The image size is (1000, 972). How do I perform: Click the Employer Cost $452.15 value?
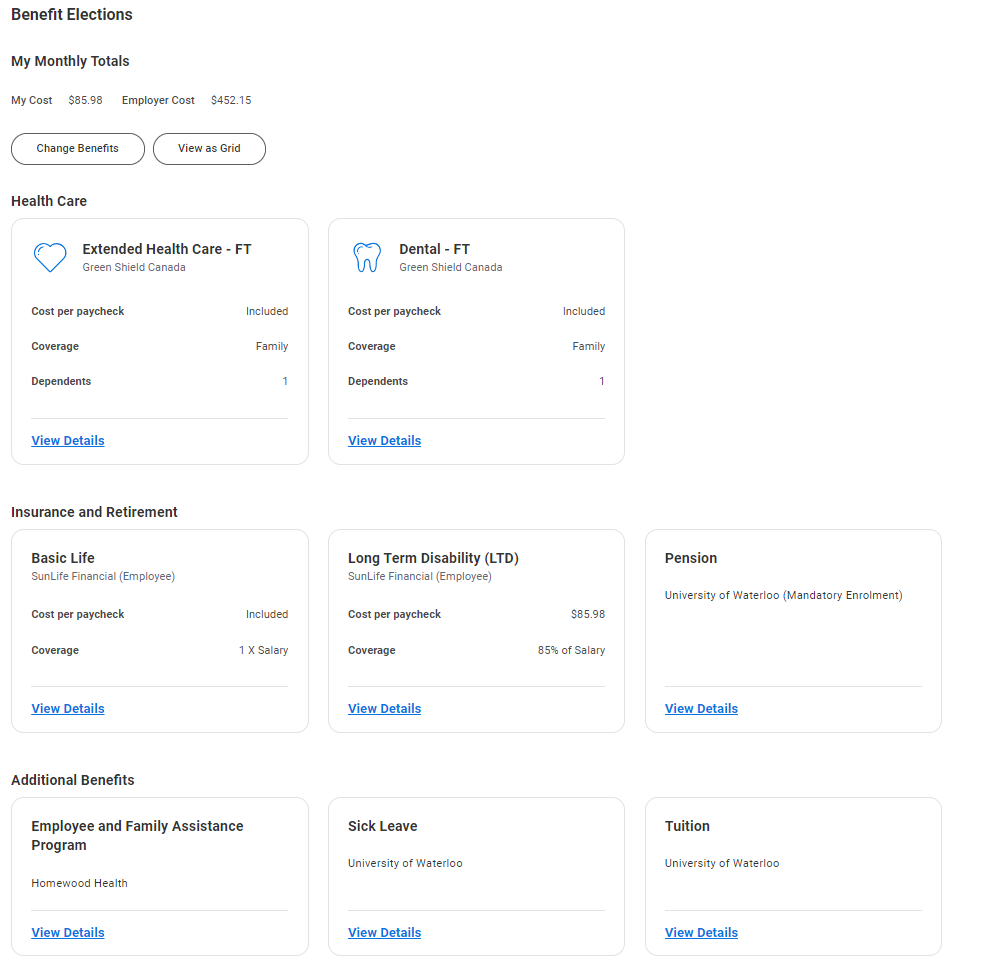[231, 101]
